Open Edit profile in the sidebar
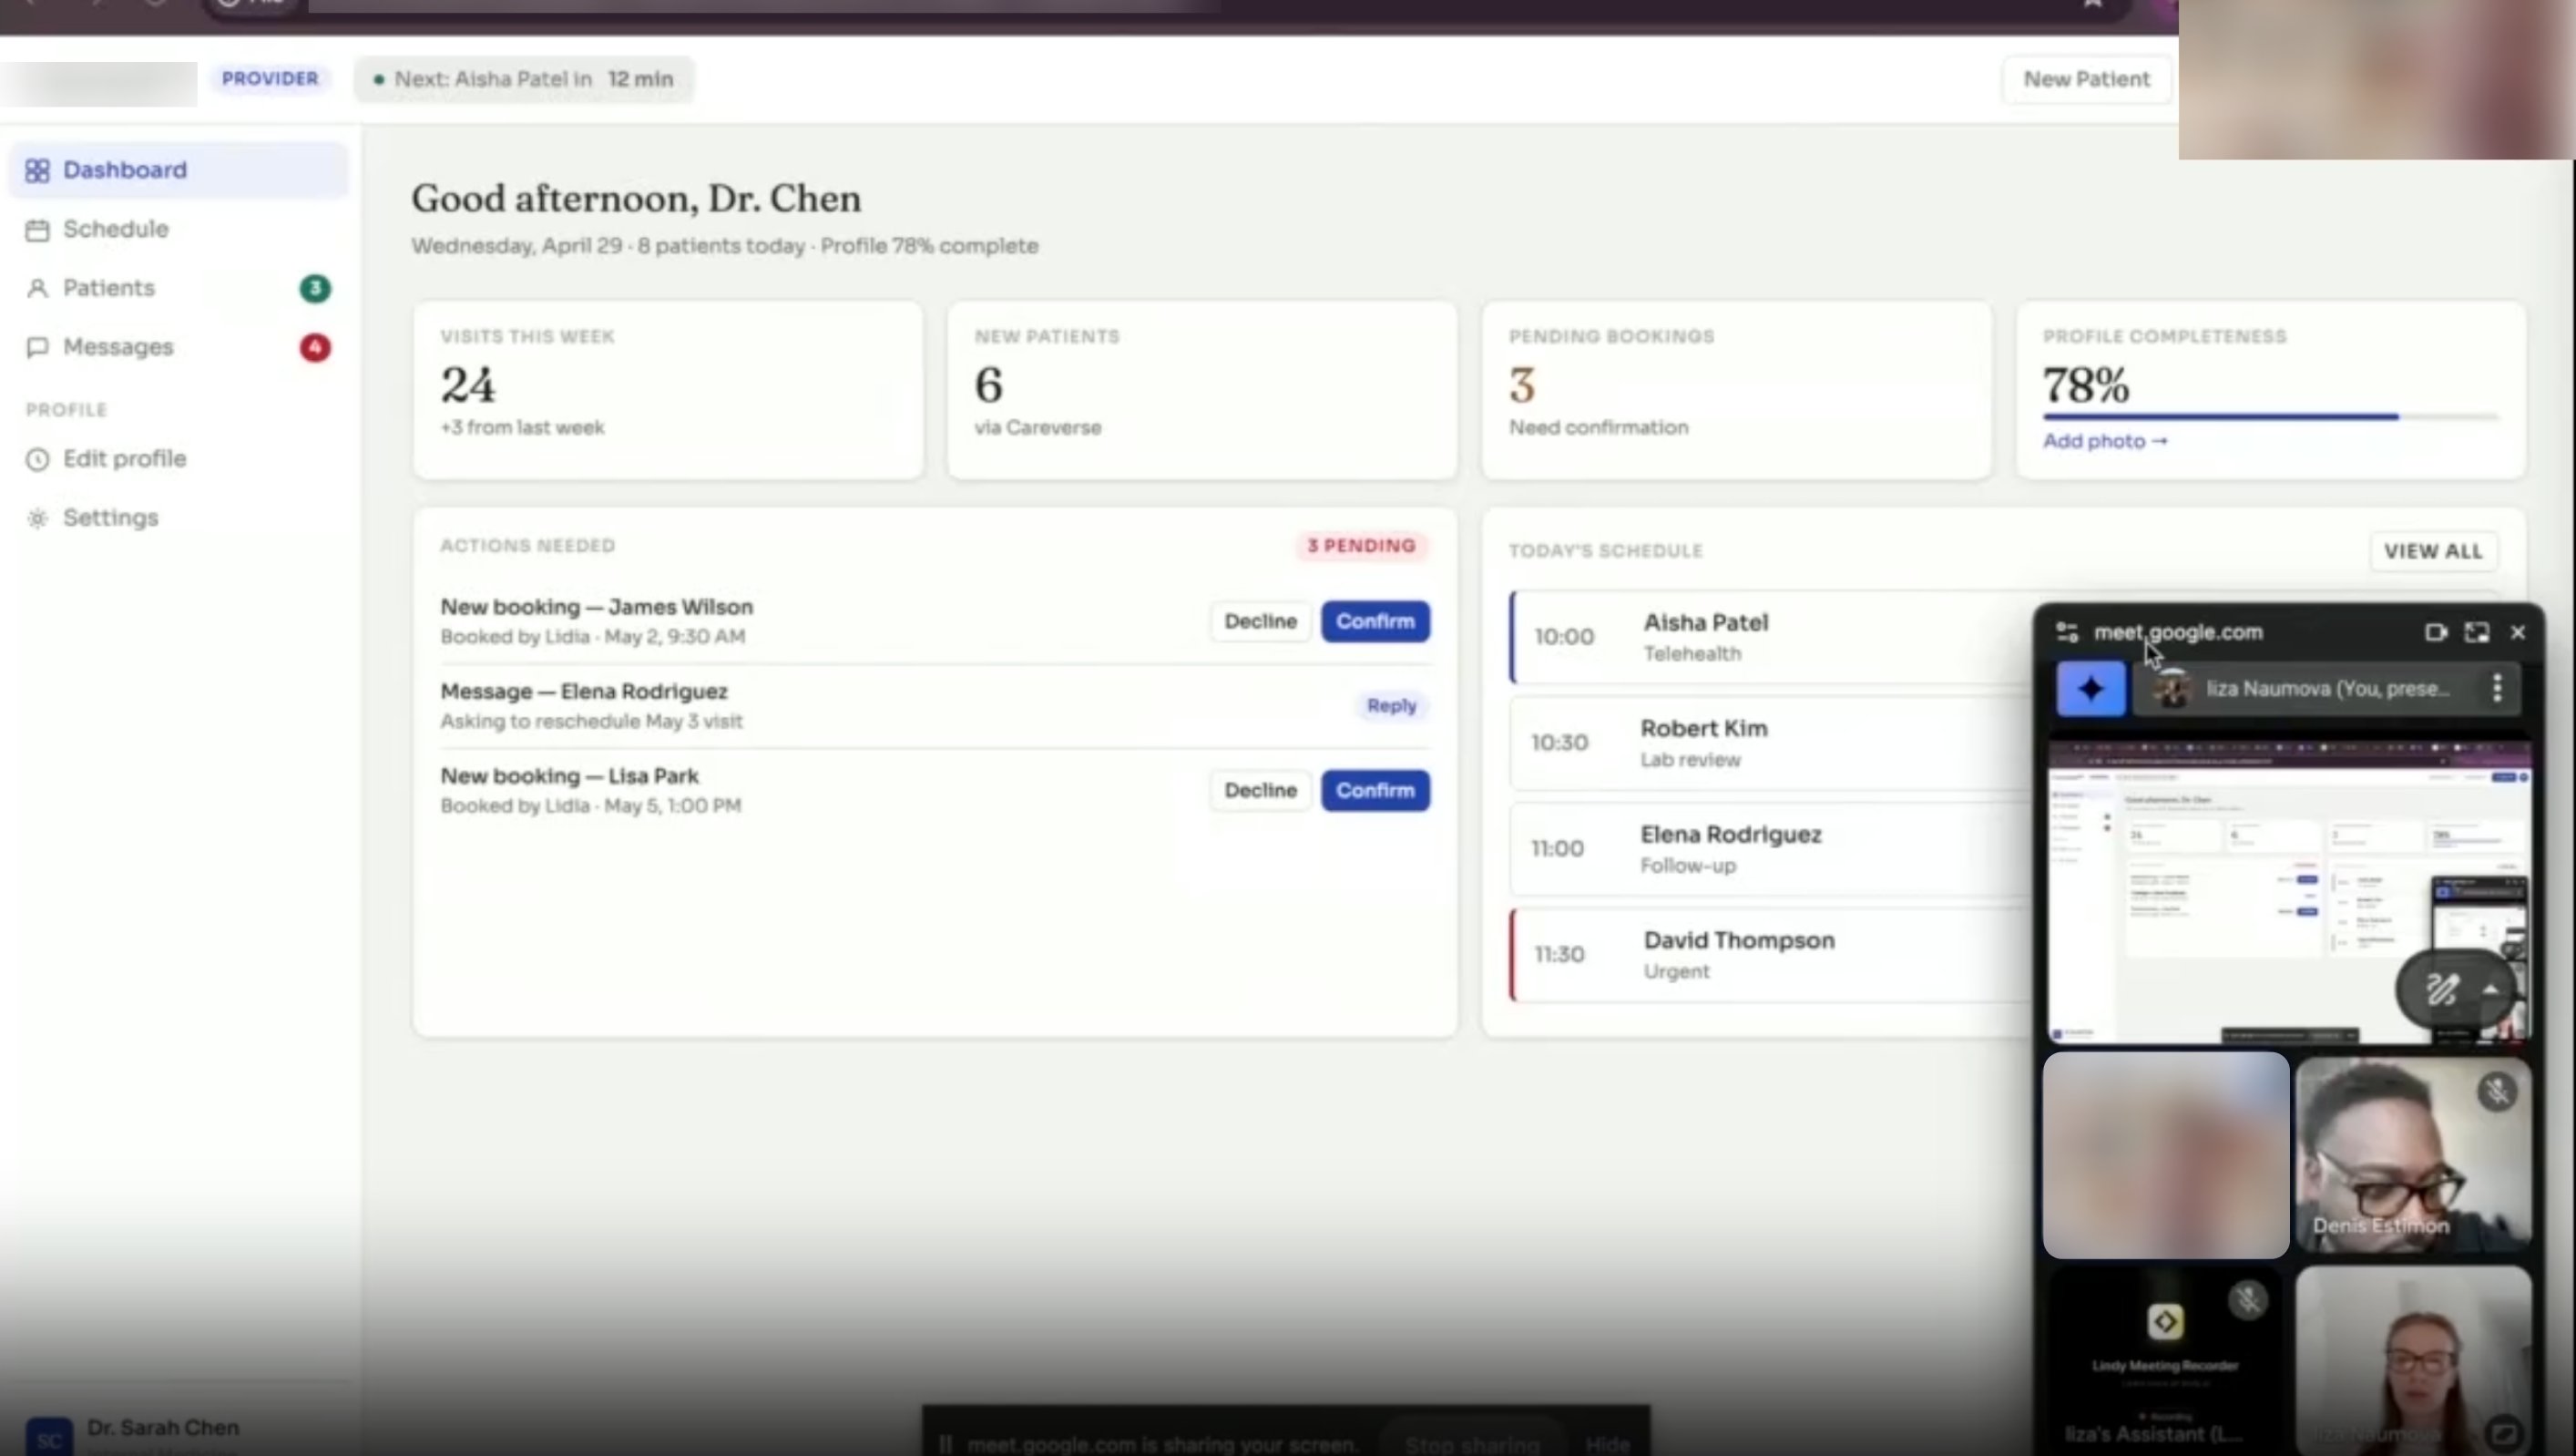The image size is (2576, 1456). (178, 459)
